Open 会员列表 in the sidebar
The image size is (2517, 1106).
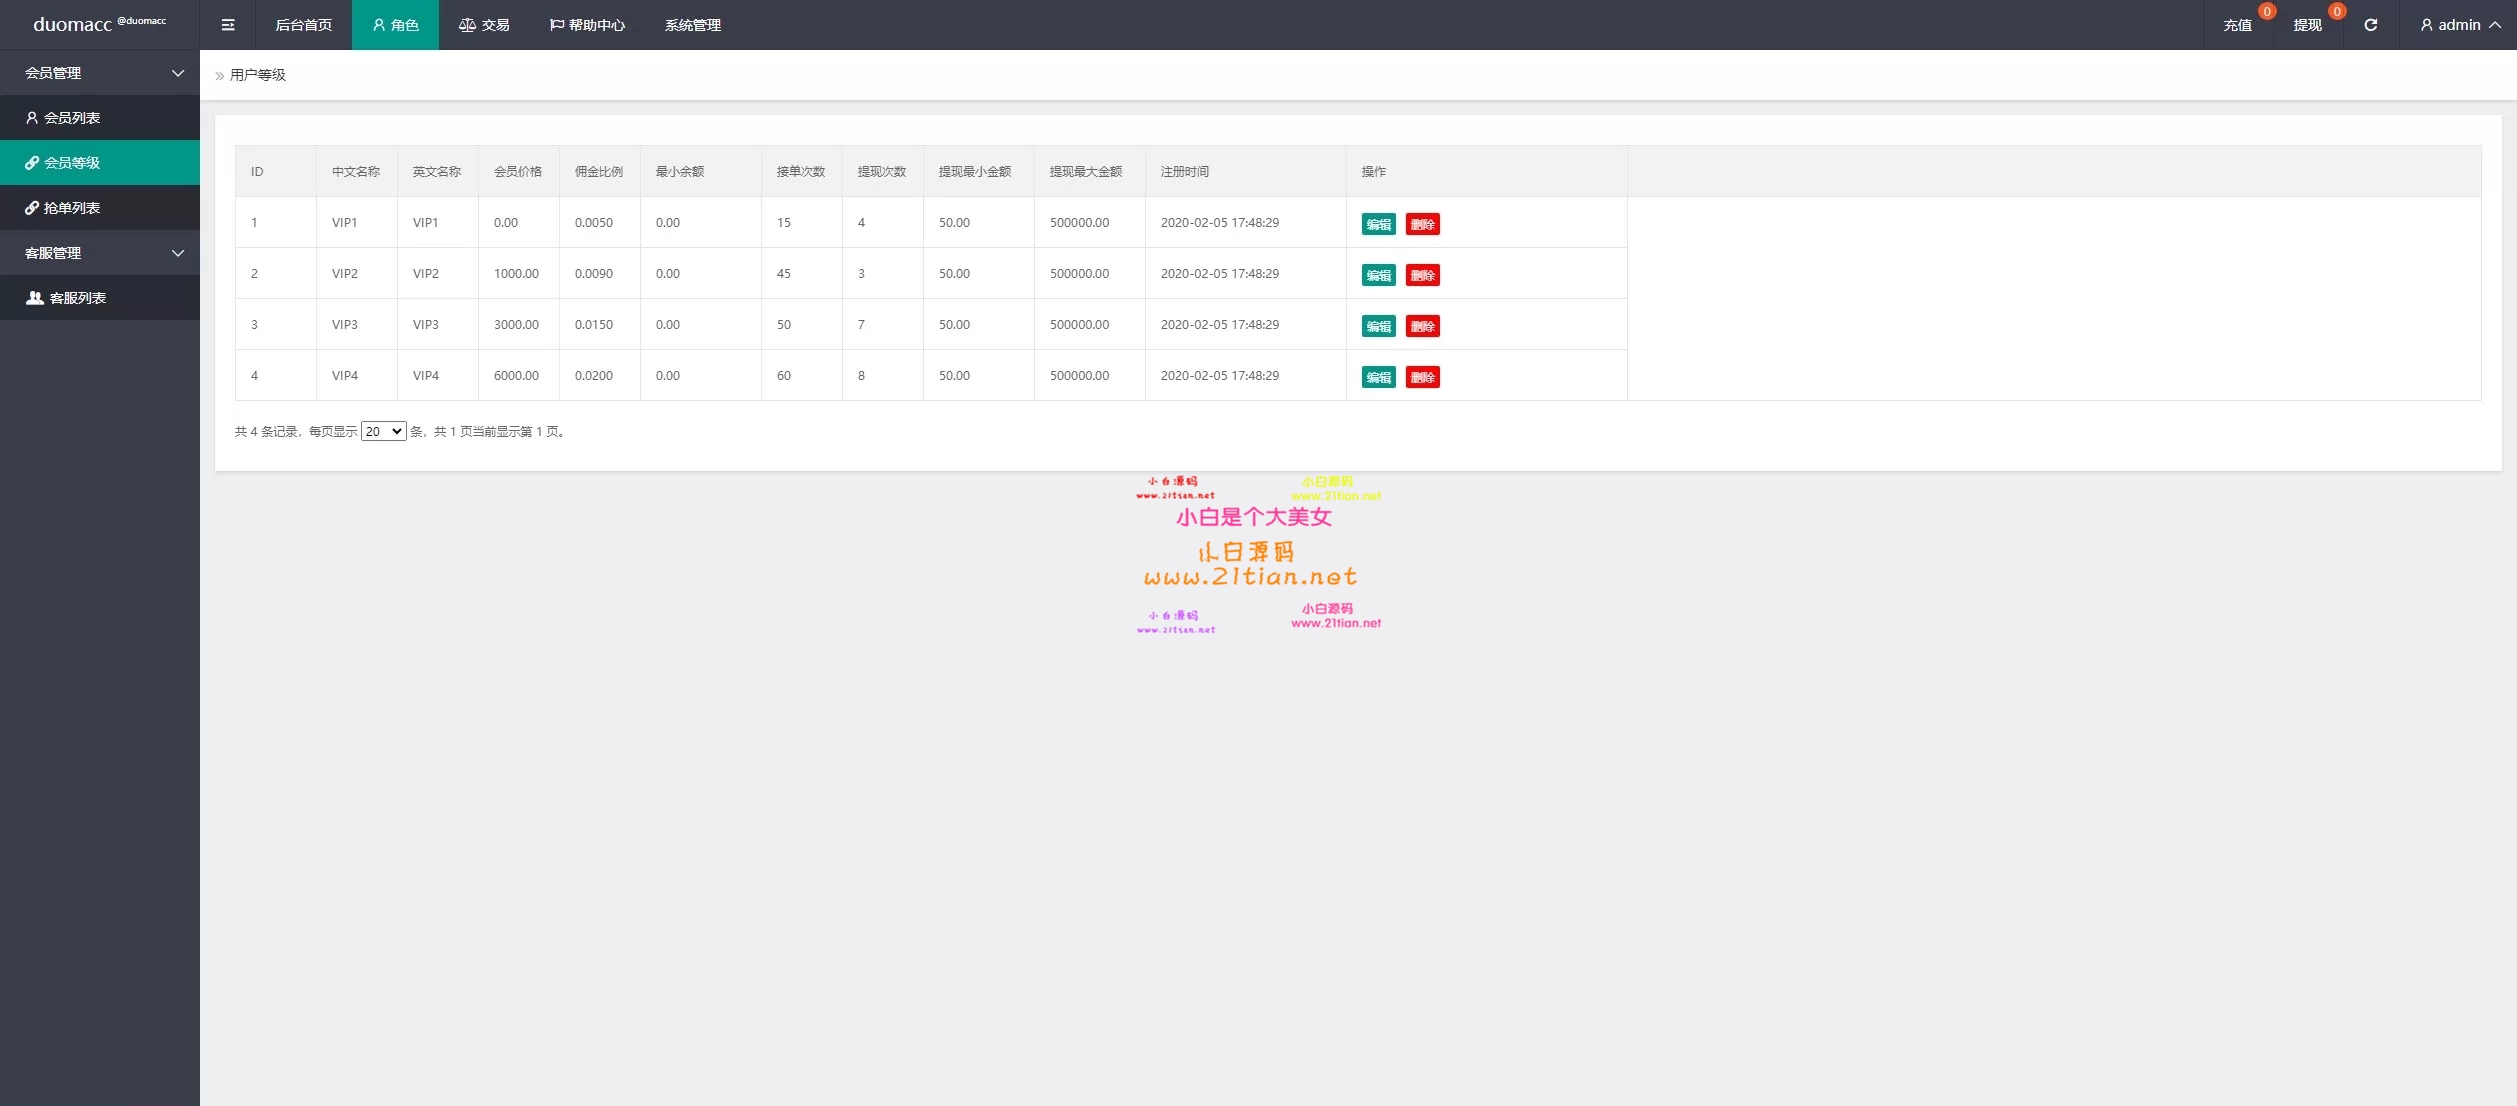coord(100,118)
